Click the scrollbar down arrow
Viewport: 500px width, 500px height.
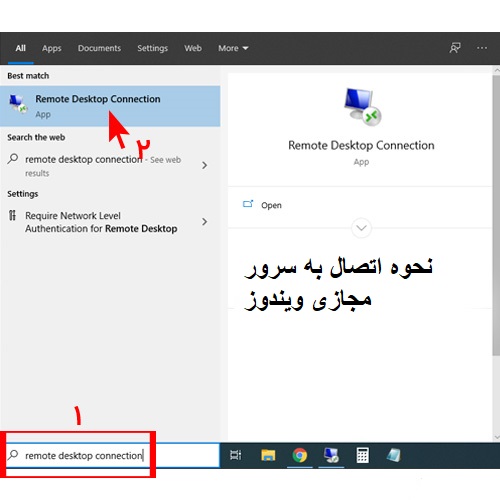click(x=497, y=437)
